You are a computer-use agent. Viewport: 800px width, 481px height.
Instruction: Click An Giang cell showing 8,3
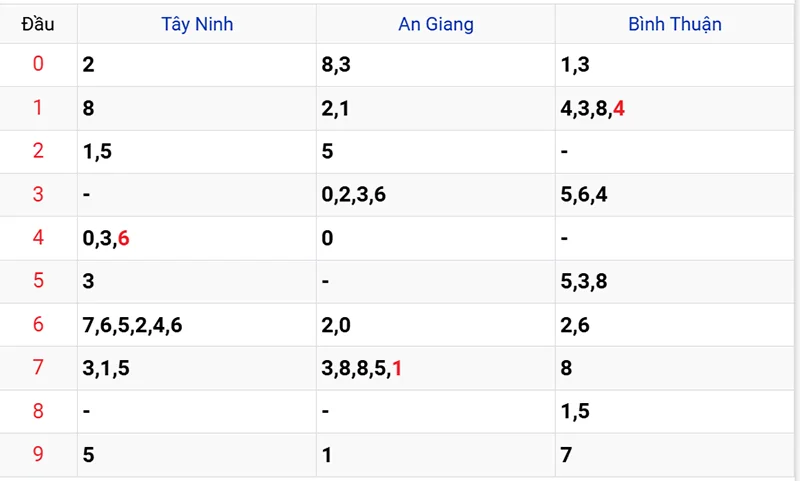click(436, 65)
